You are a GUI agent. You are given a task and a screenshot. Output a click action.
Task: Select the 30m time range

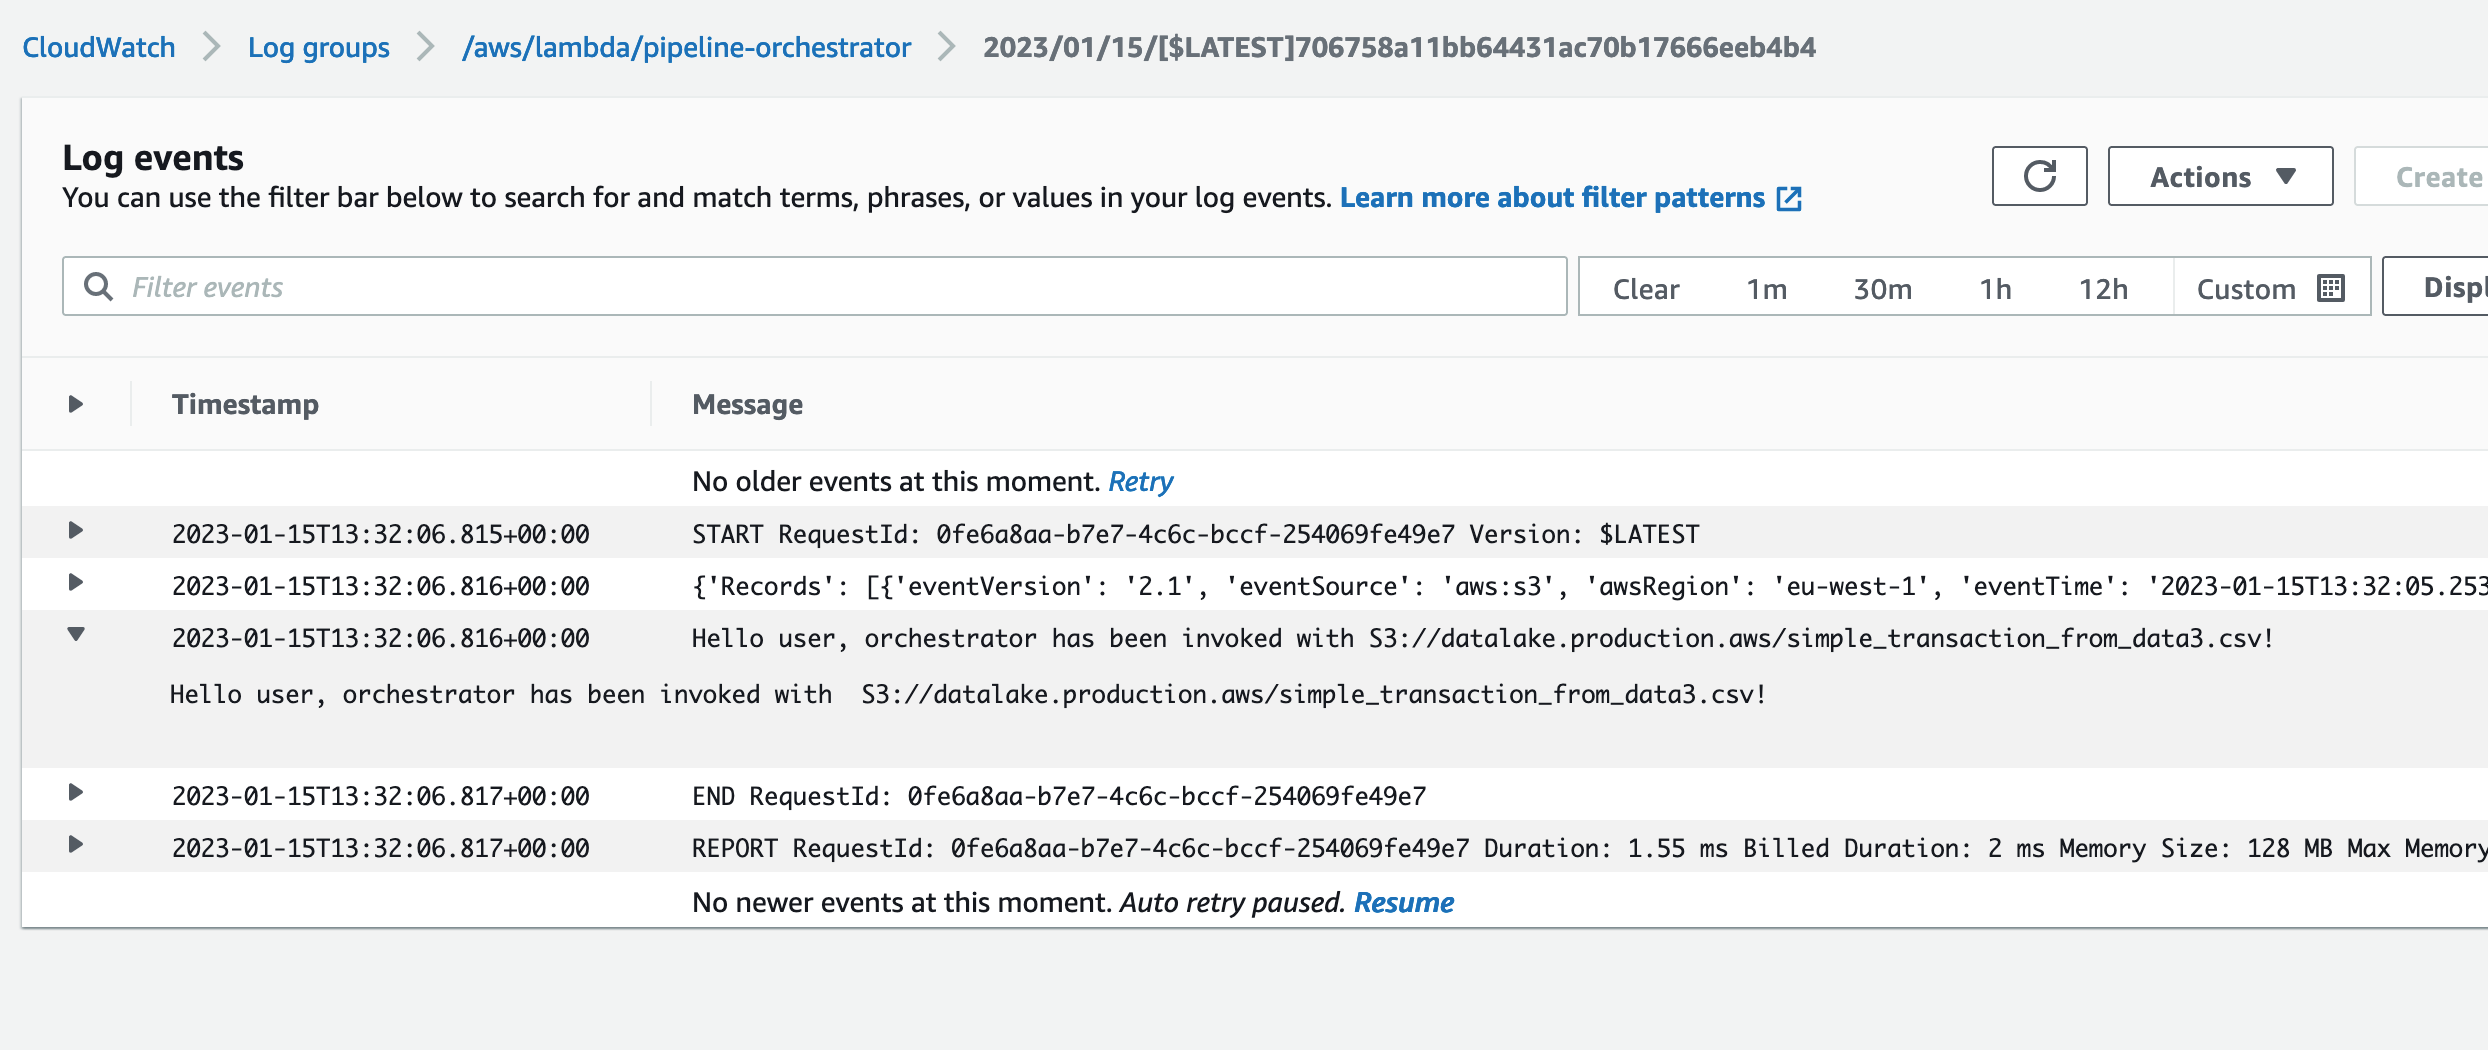point(1882,289)
